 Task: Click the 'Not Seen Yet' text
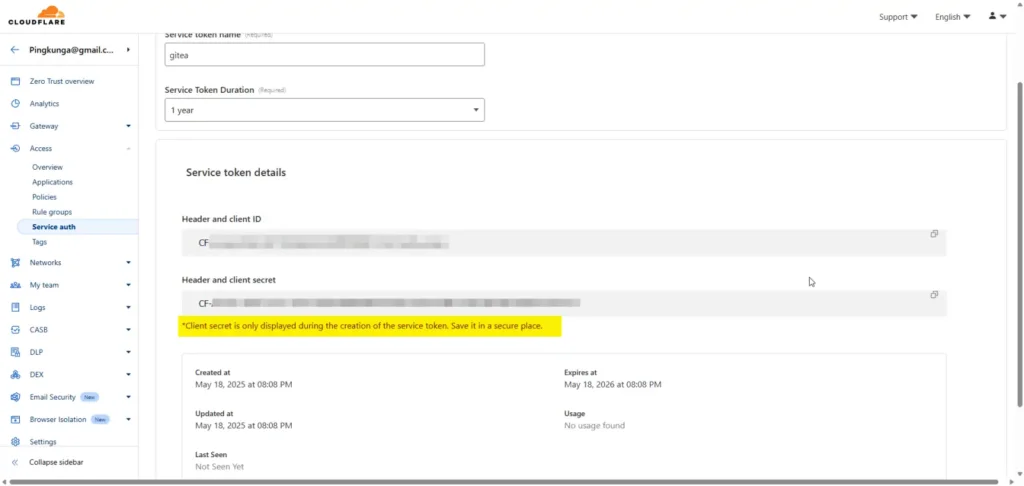click(x=219, y=467)
